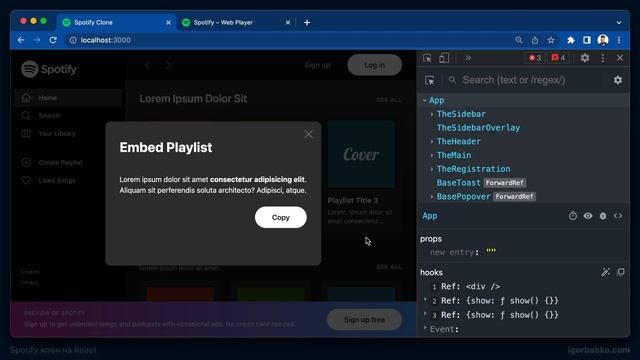This screenshot has width=640, height=360.
Task: Click the browser back arrow
Action: [x=21, y=40]
